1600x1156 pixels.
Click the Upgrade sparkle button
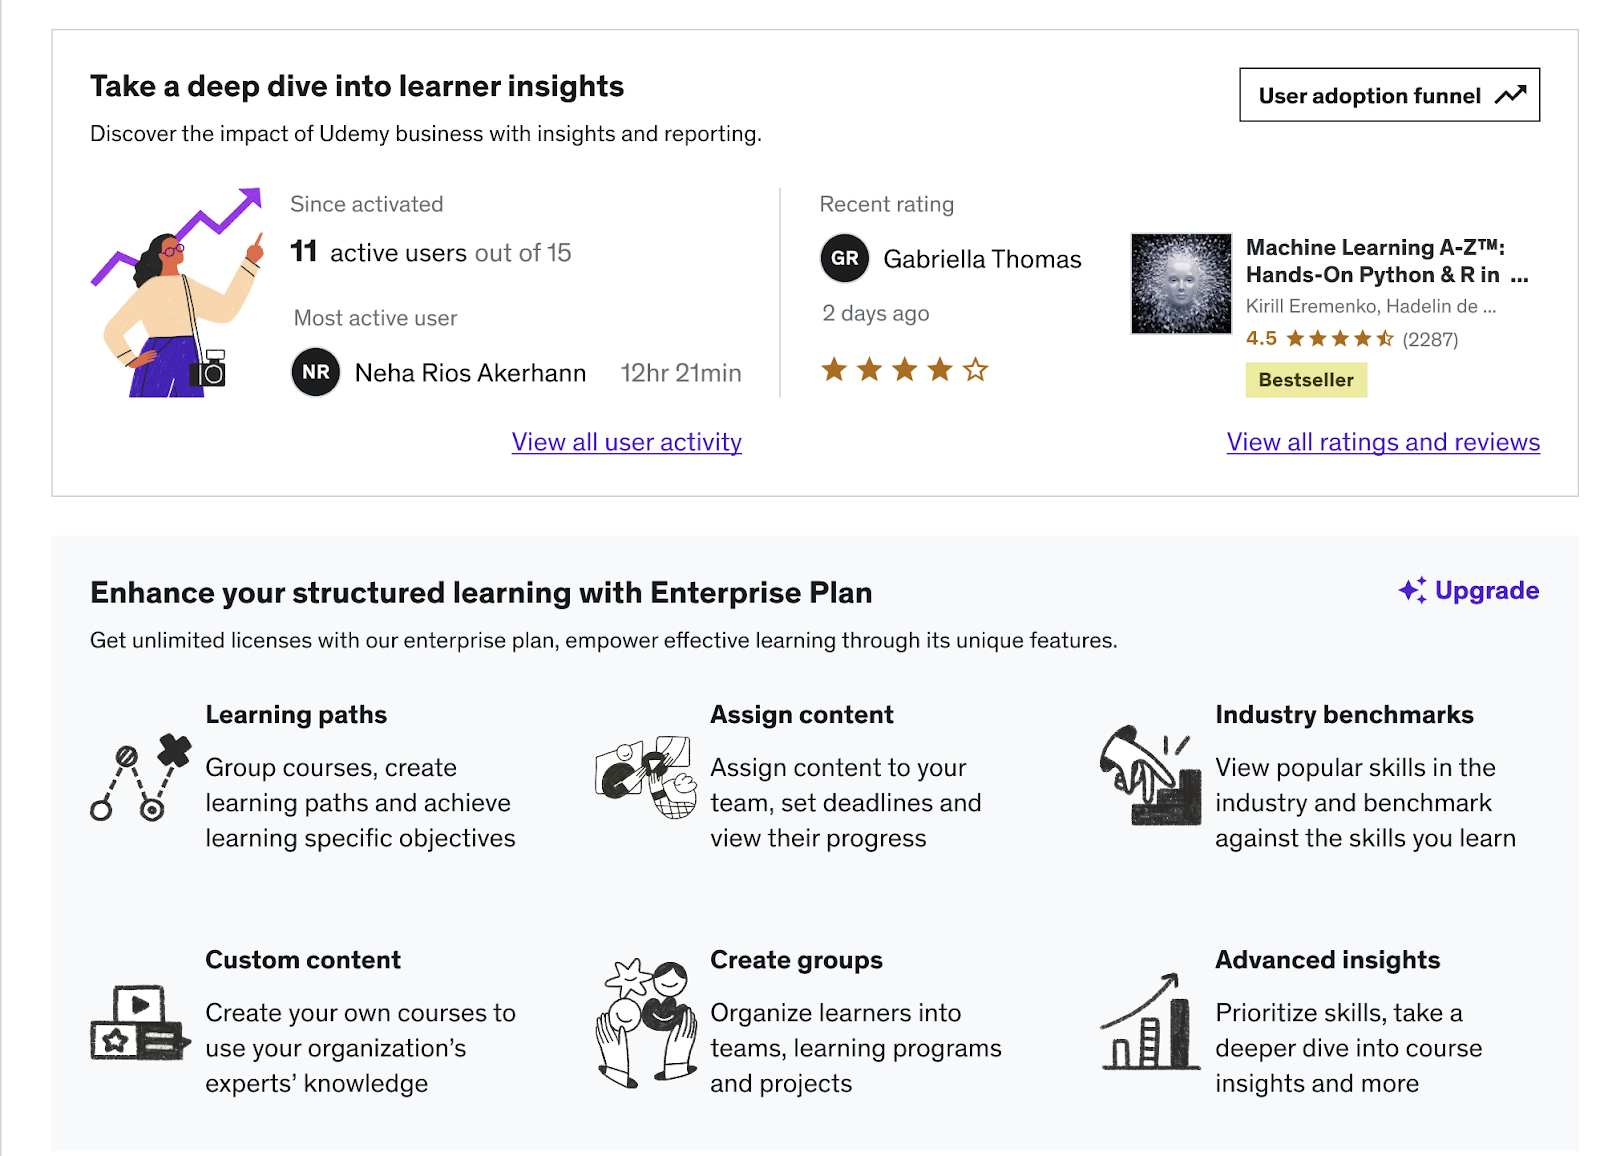pos(1468,591)
